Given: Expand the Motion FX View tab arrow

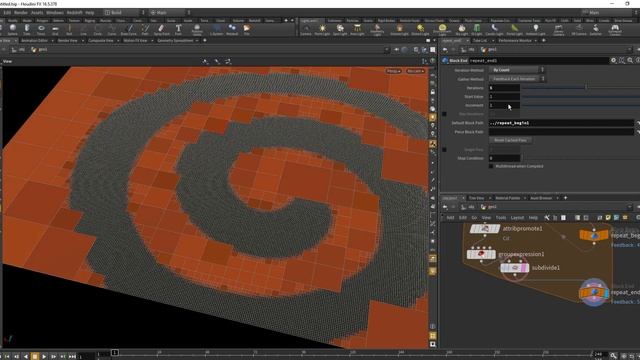Looking at the screenshot, I should [x=152, y=41].
